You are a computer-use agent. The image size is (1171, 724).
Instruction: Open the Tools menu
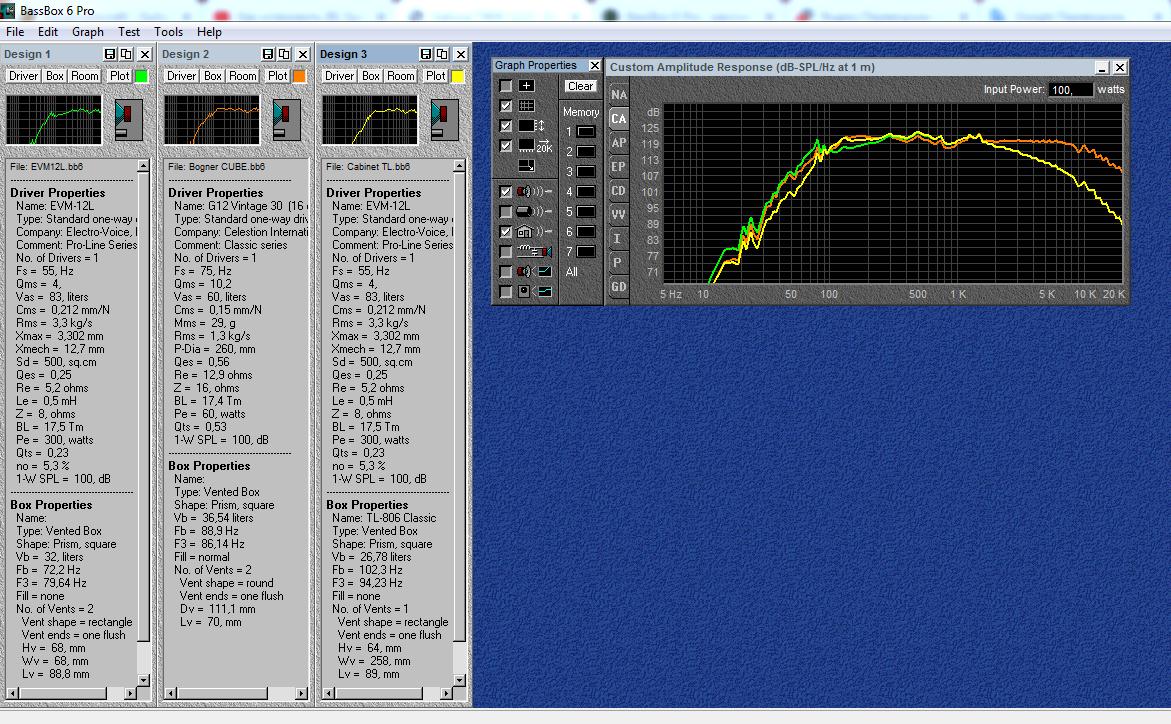click(169, 32)
